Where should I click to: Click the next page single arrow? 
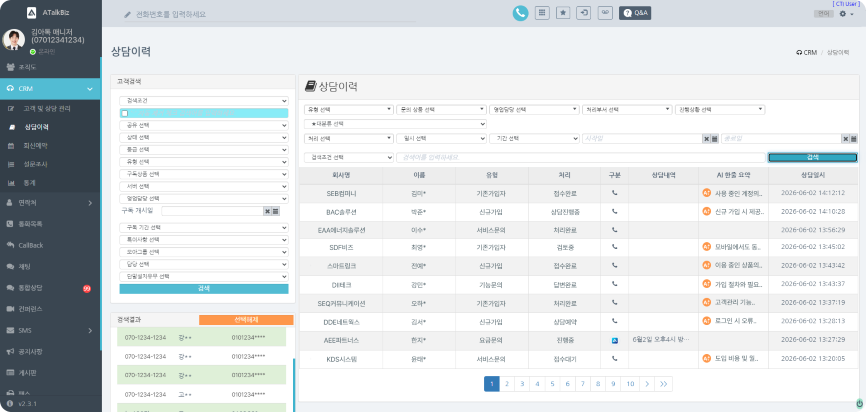(647, 384)
